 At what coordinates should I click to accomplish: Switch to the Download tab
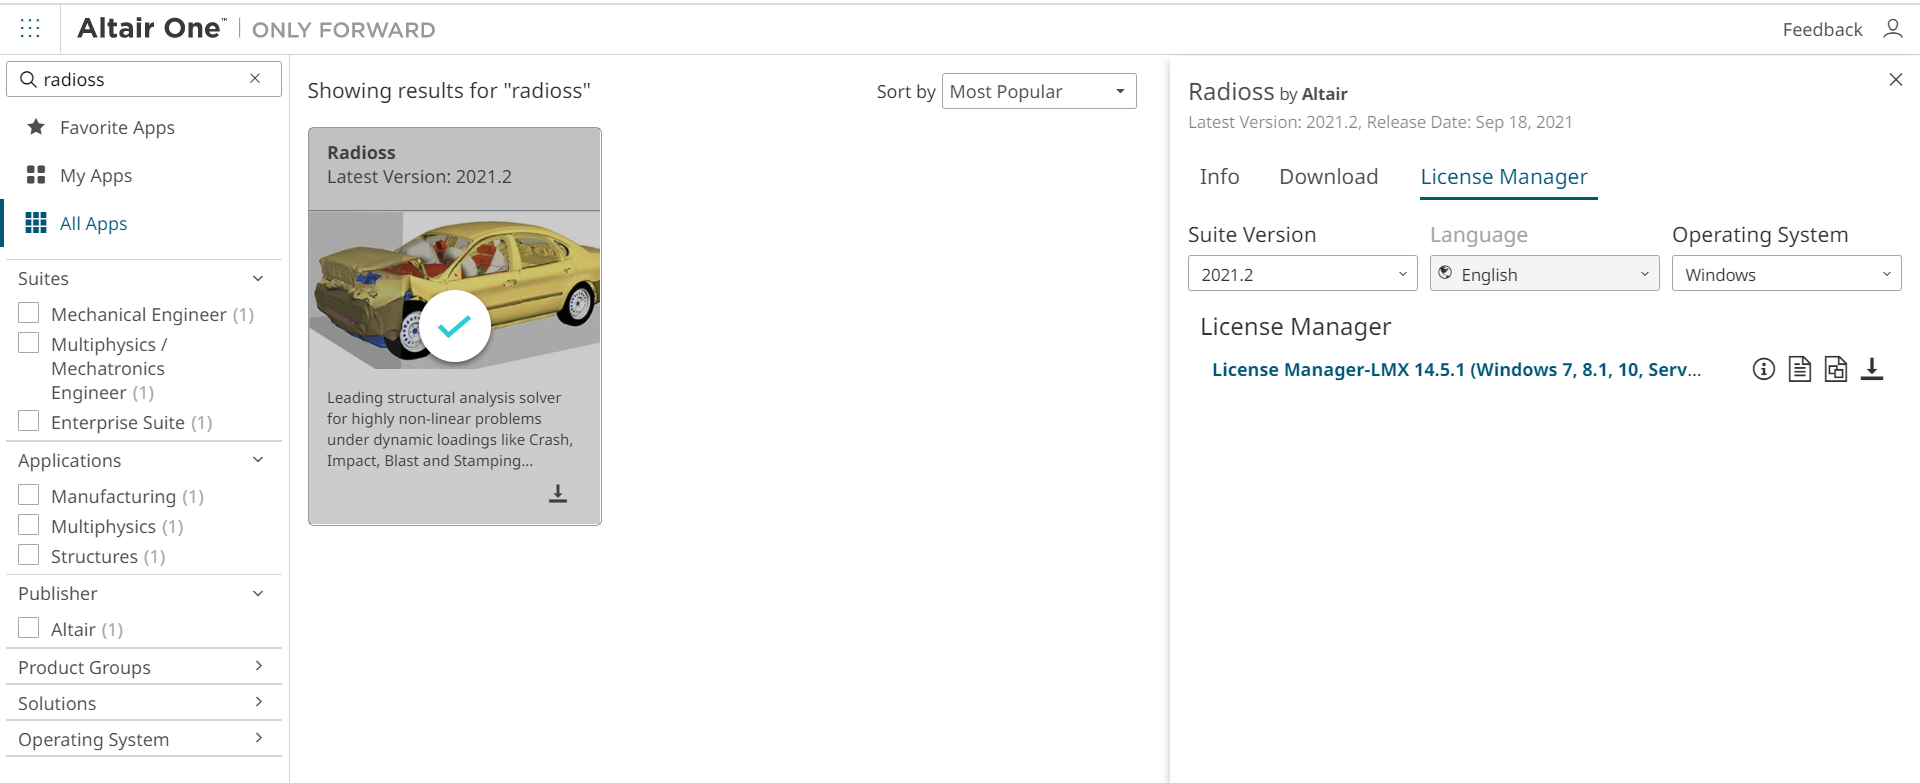(1328, 177)
